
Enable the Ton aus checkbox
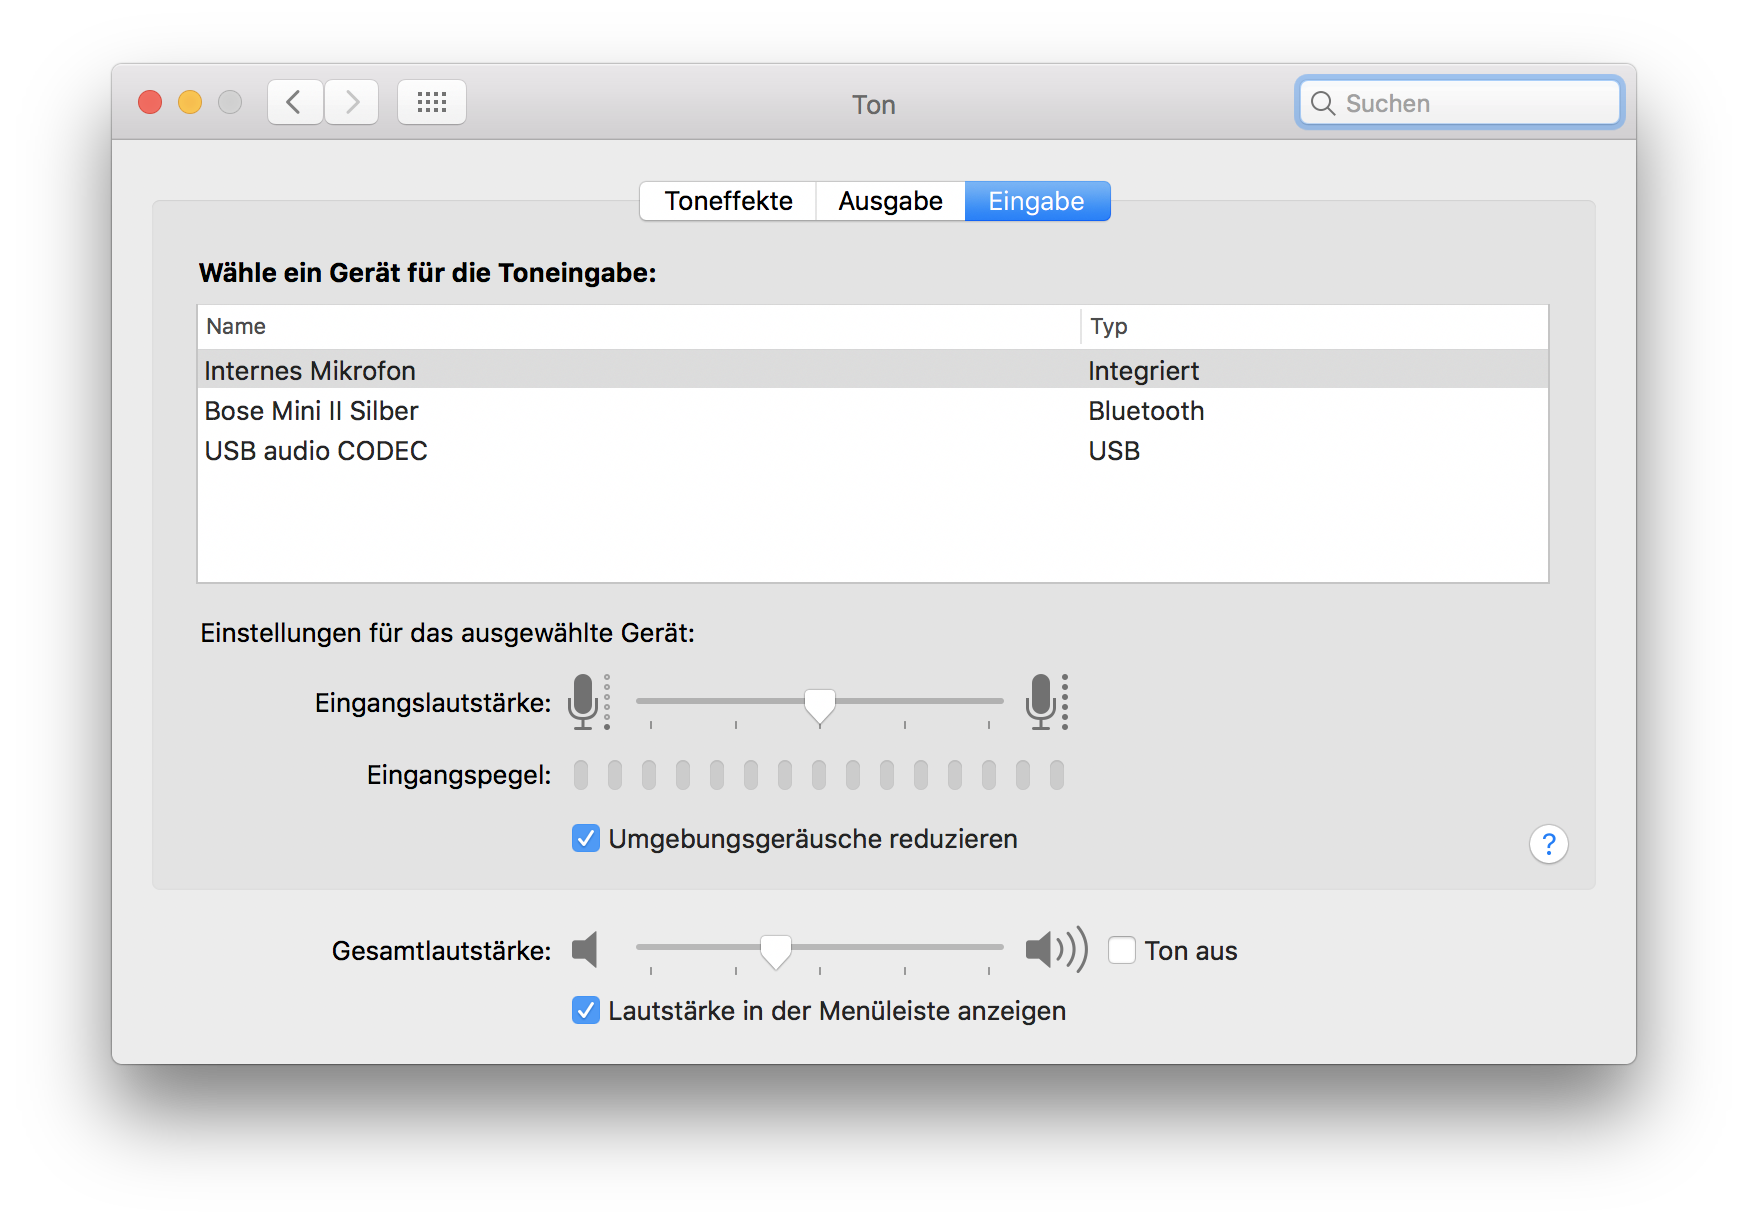1122,950
